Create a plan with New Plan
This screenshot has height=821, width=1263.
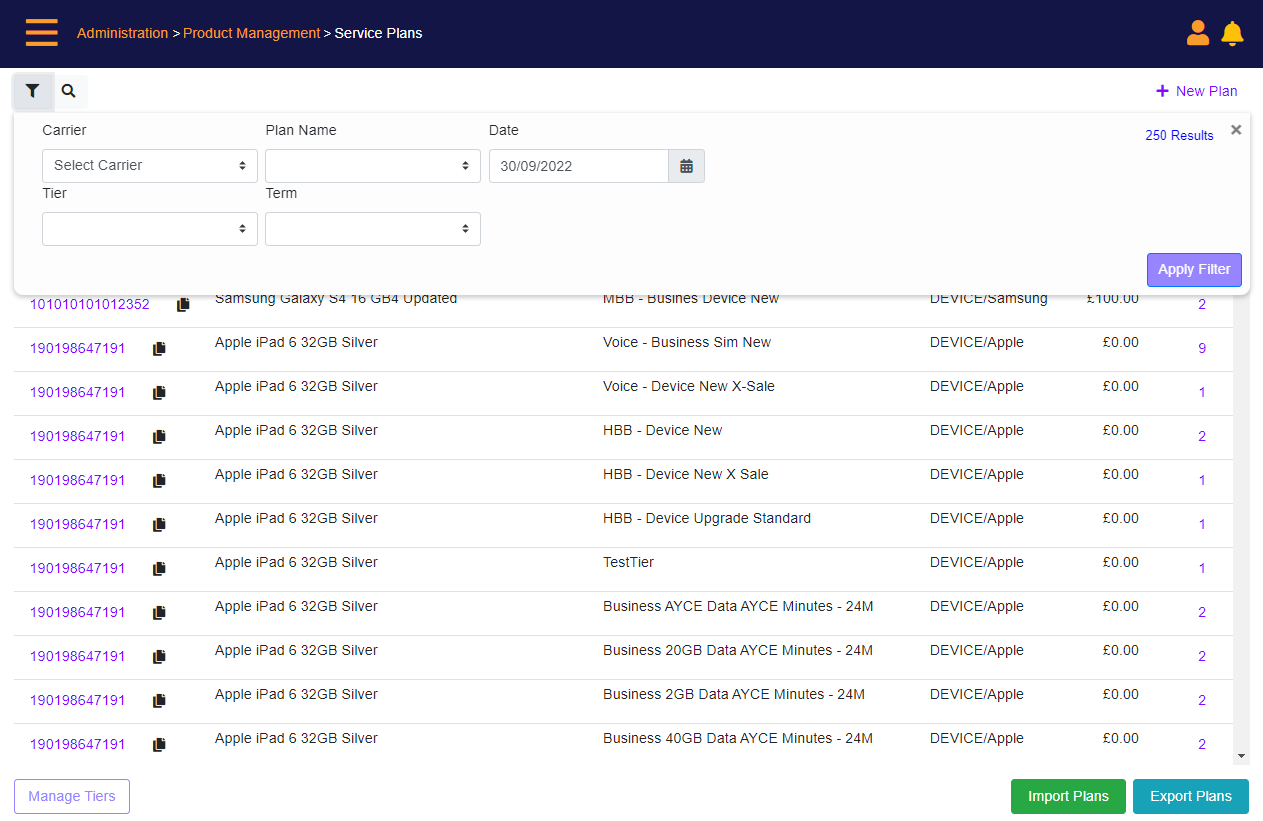(1197, 91)
